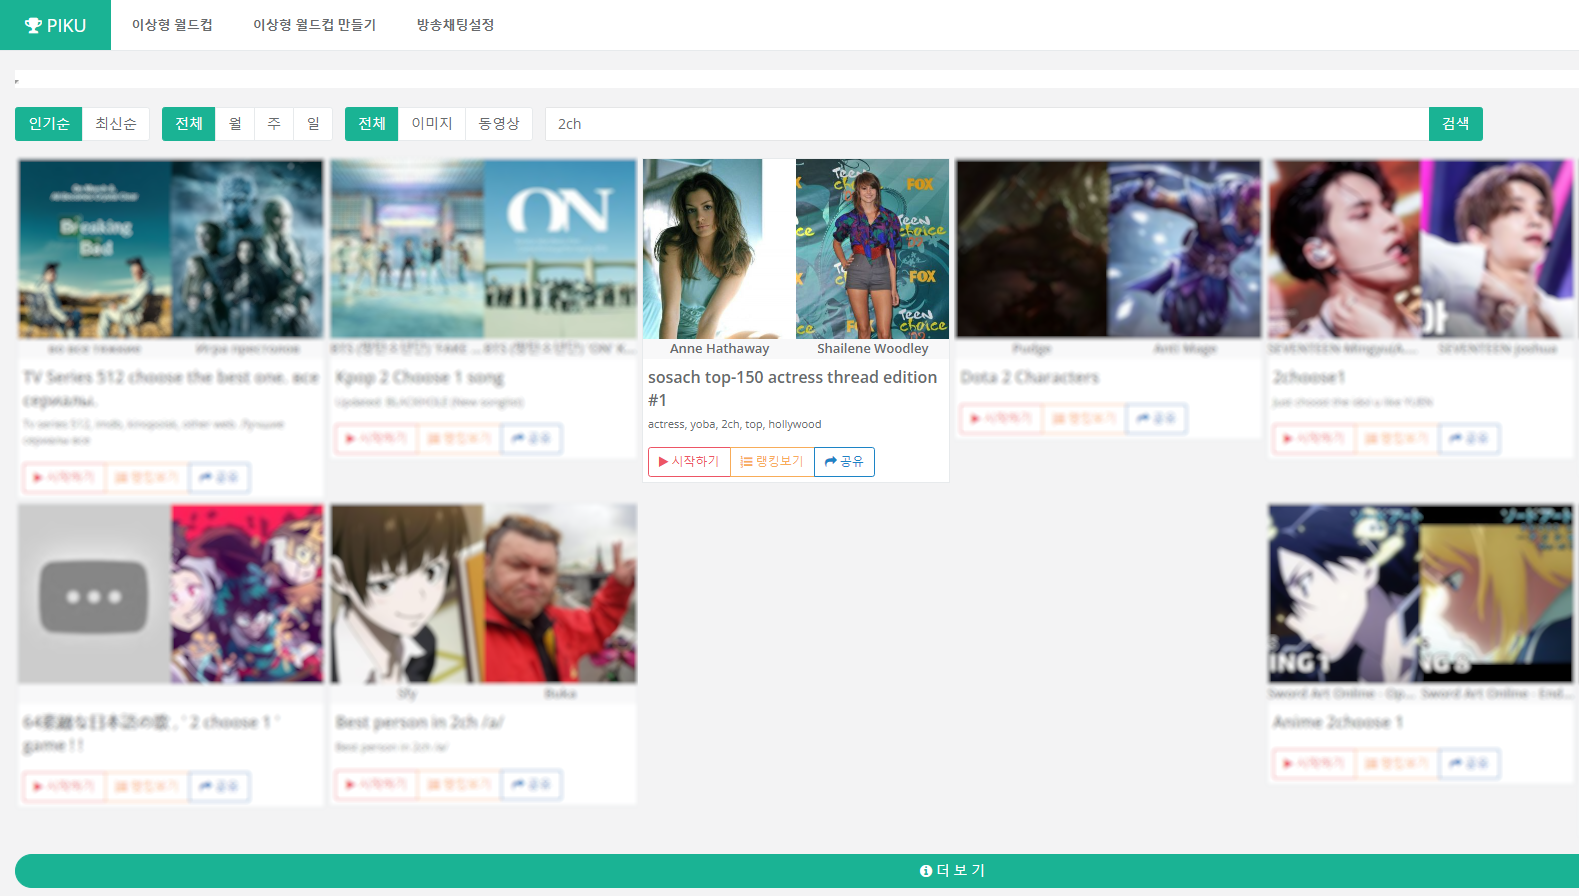Open the Kpop 2 Choose 1 song title

420,378
